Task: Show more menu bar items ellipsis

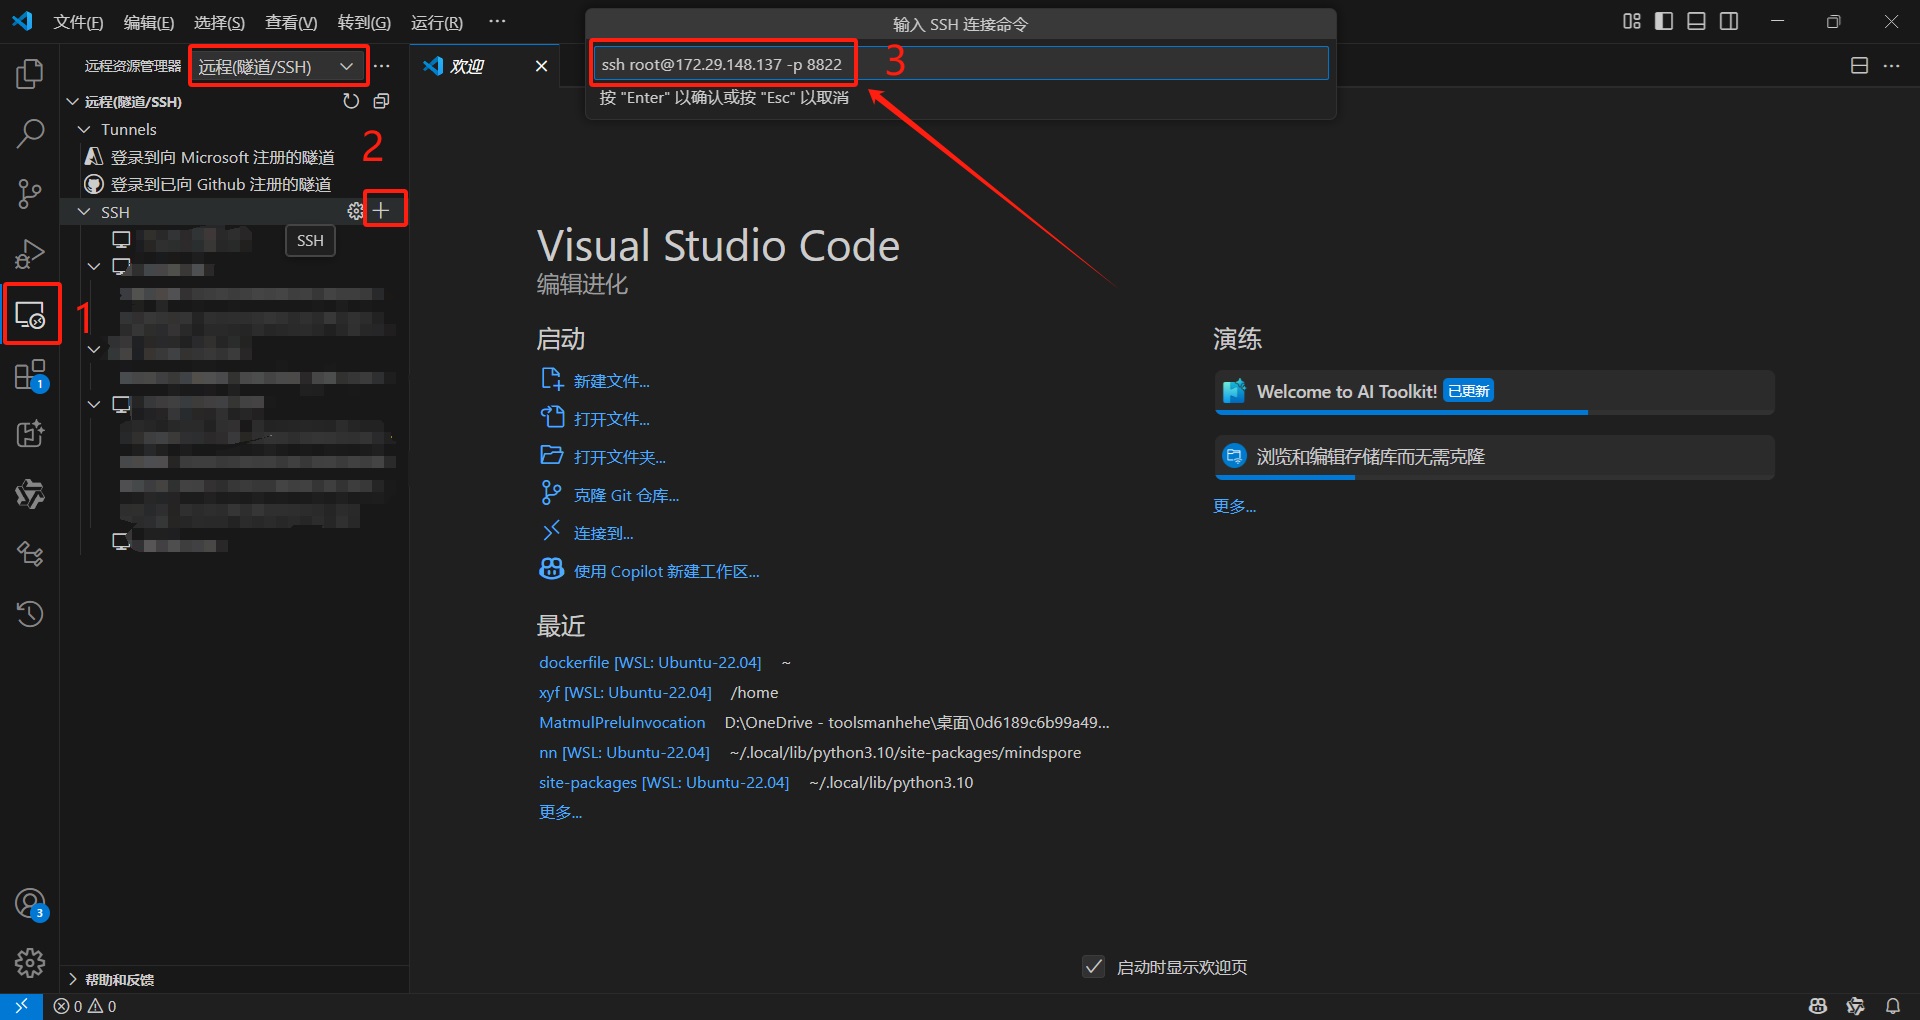Action: pyautogui.click(x=497, y=21)
